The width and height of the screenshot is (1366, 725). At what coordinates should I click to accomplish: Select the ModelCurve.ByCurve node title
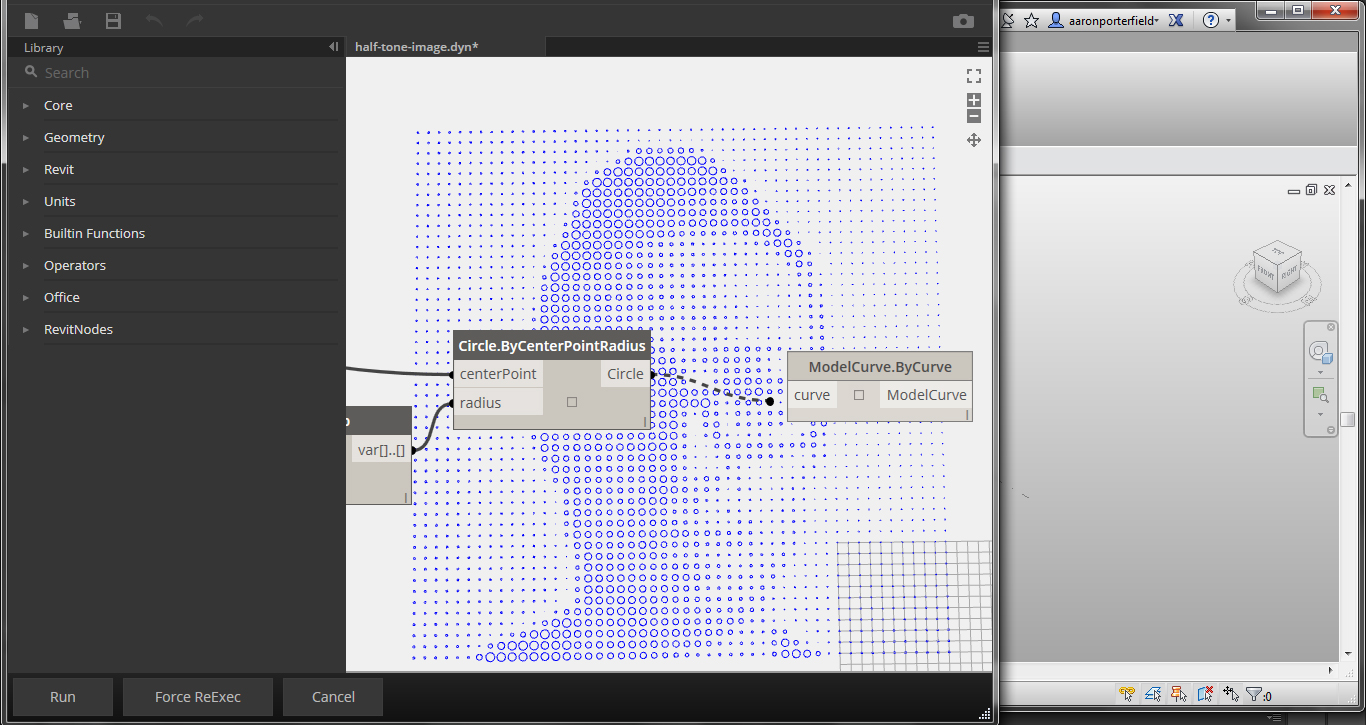coord(880,366)
